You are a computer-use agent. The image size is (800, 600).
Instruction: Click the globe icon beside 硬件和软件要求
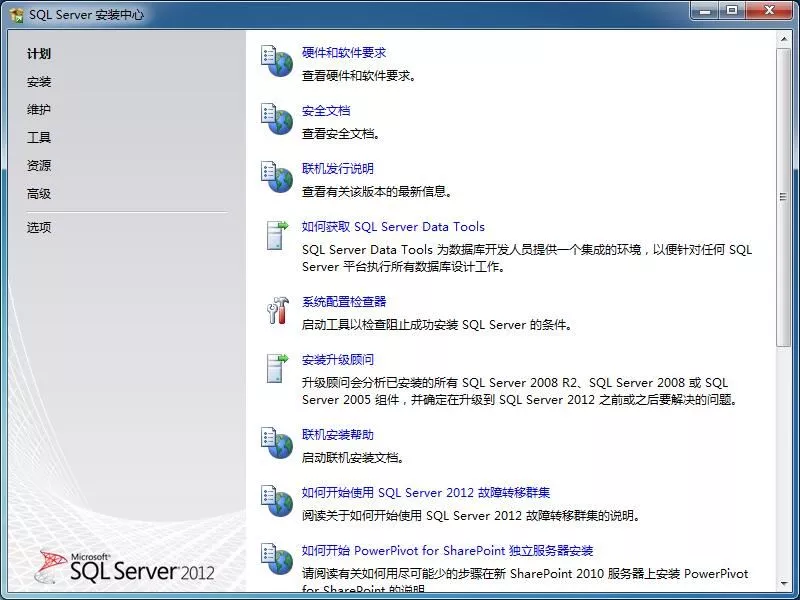coord(277,61)
